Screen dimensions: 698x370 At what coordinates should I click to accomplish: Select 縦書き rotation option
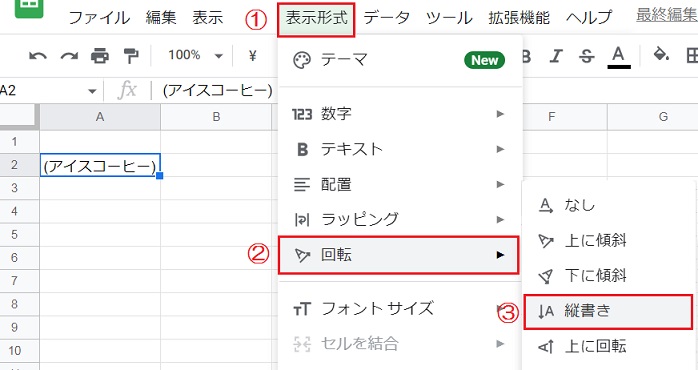tap(608, 311)
